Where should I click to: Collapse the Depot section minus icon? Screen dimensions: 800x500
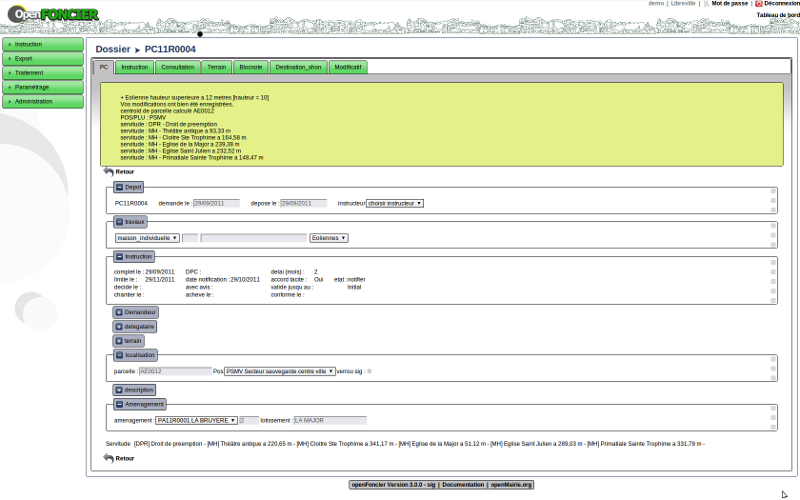coord(119,187)
